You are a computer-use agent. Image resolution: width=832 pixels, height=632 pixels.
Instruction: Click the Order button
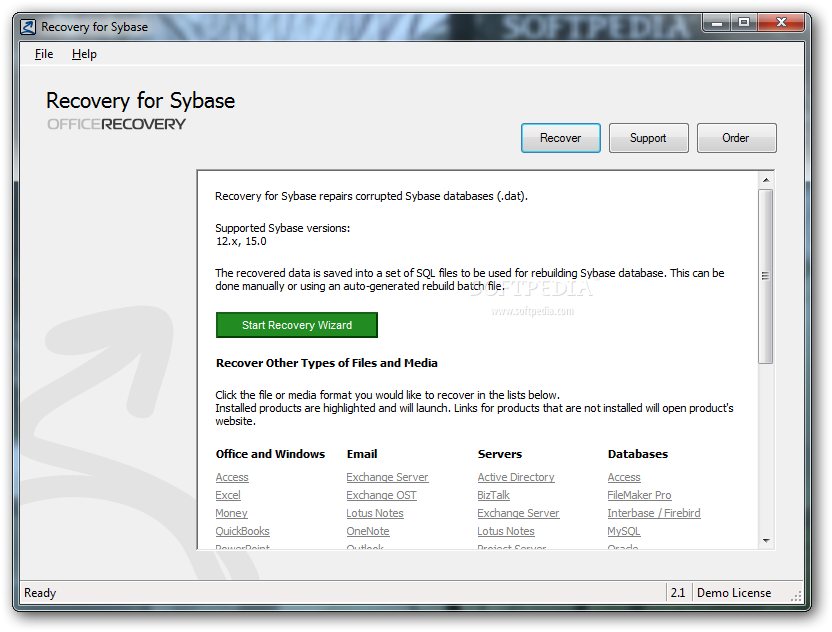coord(736,138)
